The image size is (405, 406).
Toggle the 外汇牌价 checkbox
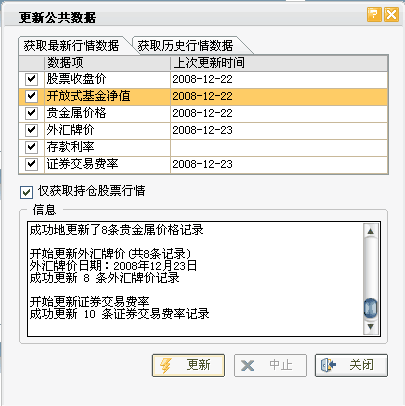31,130
